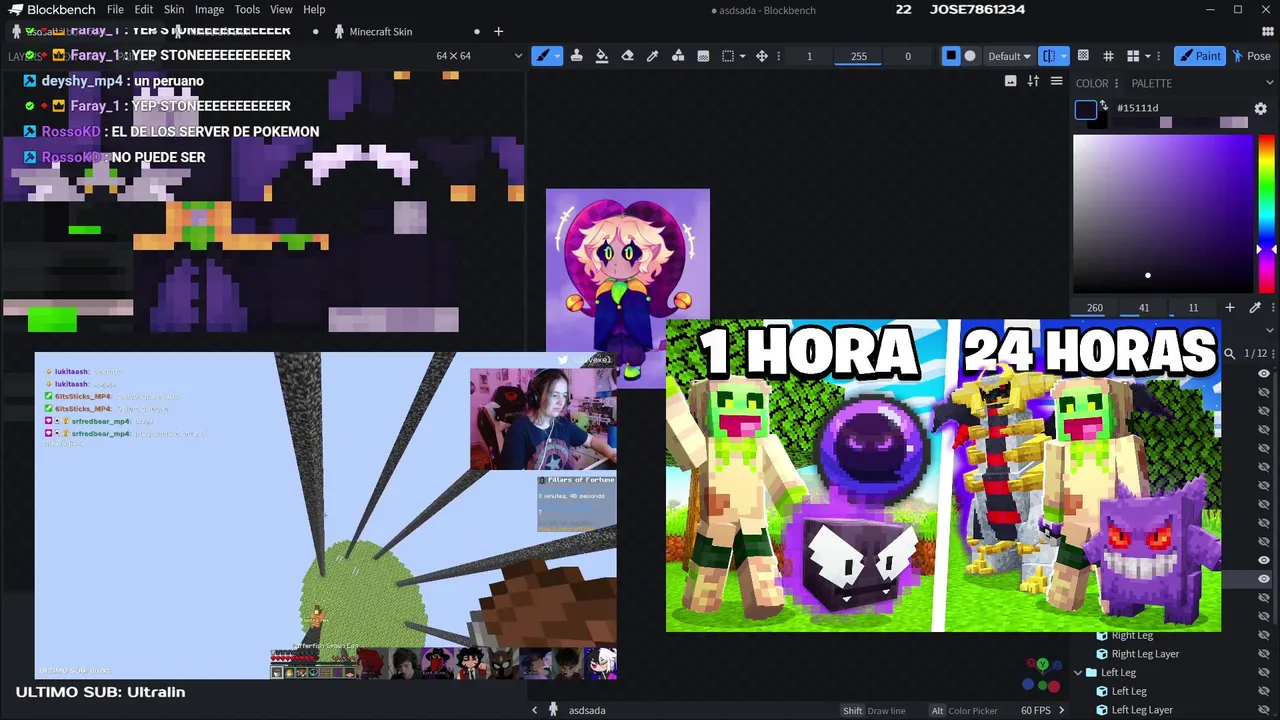Toggle visibility of Right Leg Layer
Image resolution: width=1280 pixels, height=720 pixels.
tap(1264, 654)
